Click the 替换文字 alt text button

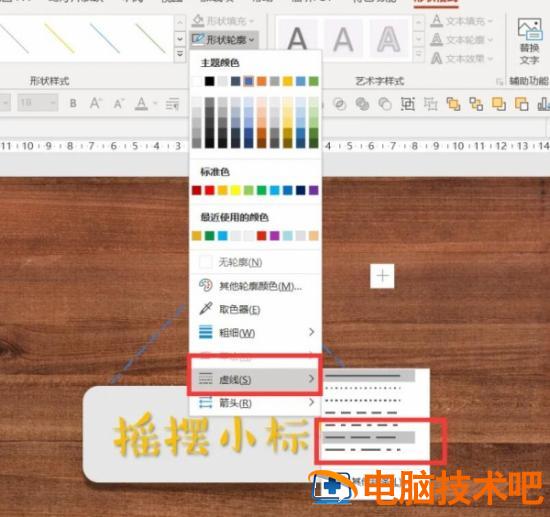pyautogui.click(x=529, y=41)
